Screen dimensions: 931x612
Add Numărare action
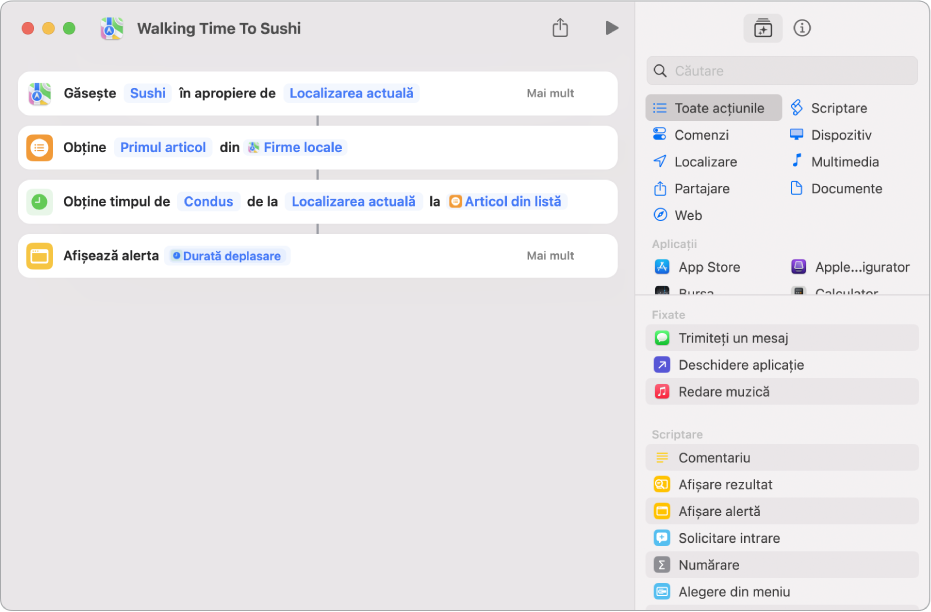coord(782,565)
